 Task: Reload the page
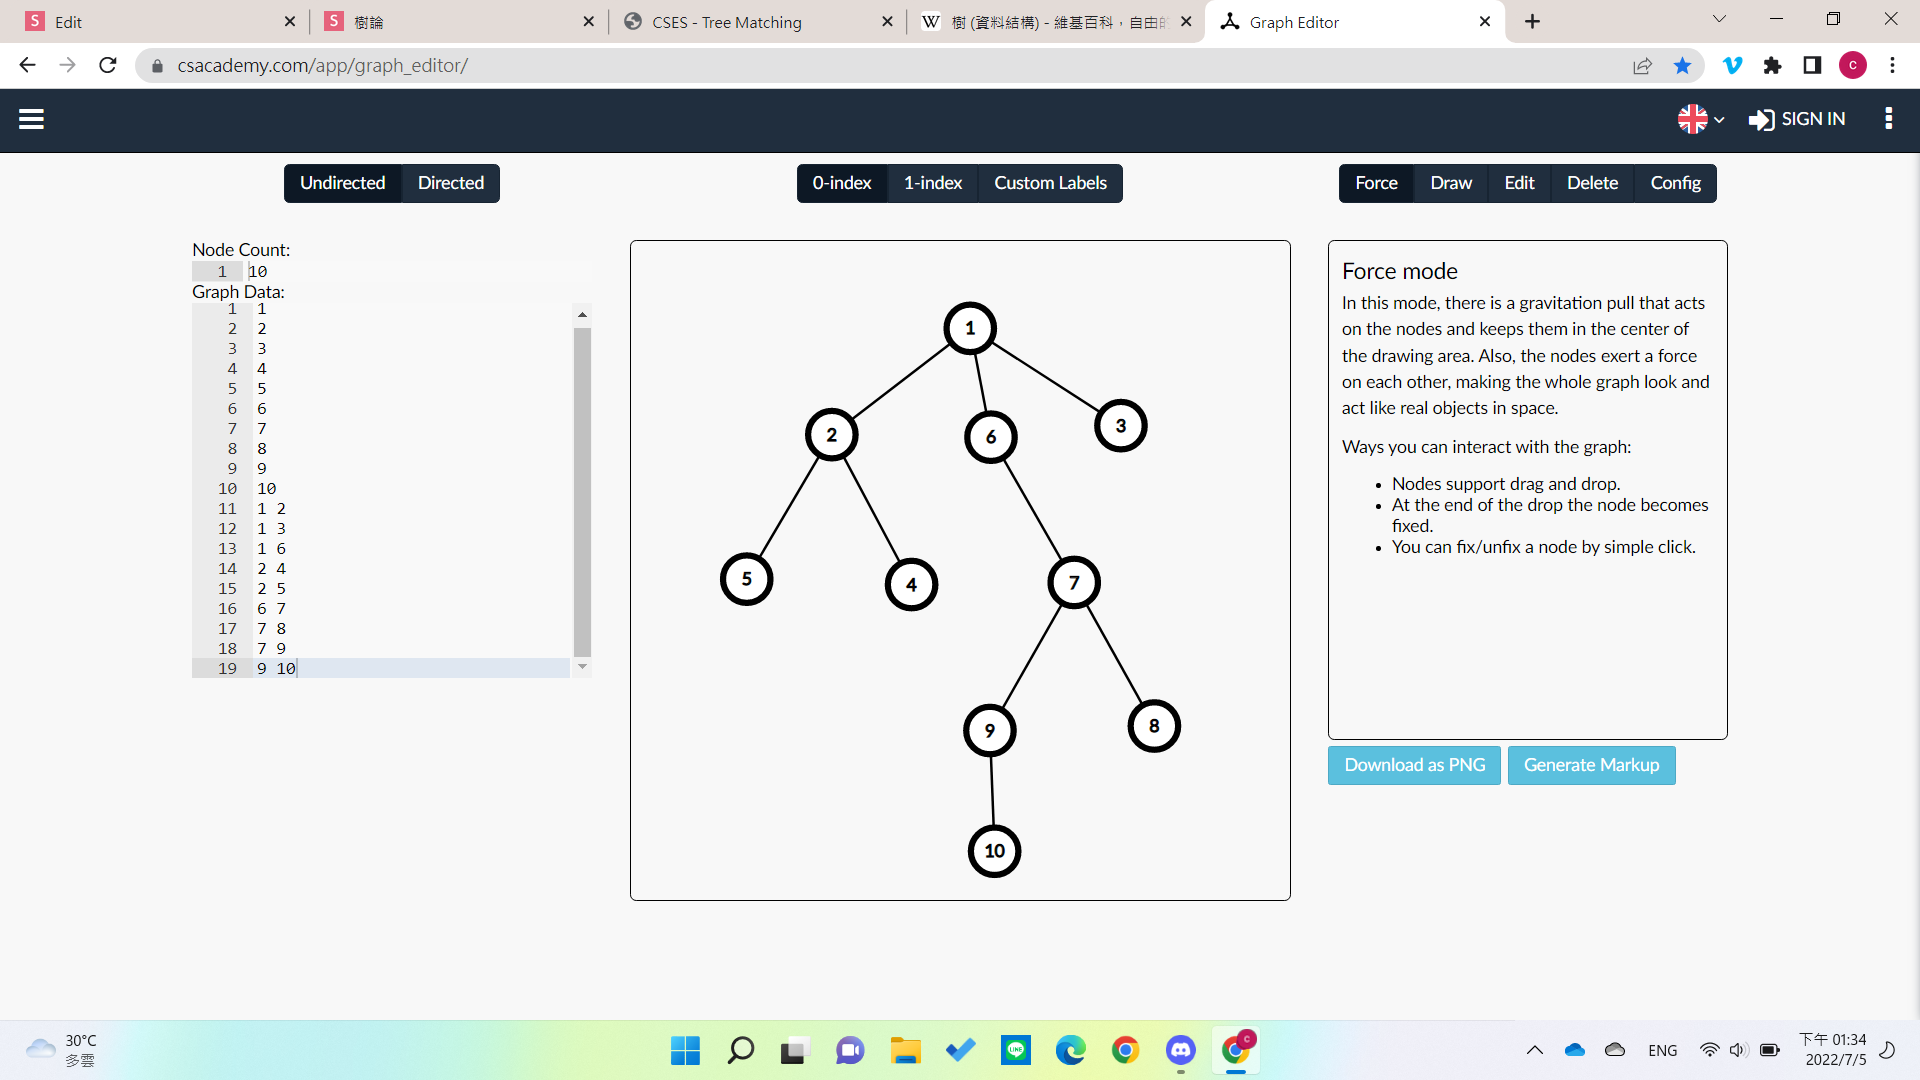tap(108, 66)
